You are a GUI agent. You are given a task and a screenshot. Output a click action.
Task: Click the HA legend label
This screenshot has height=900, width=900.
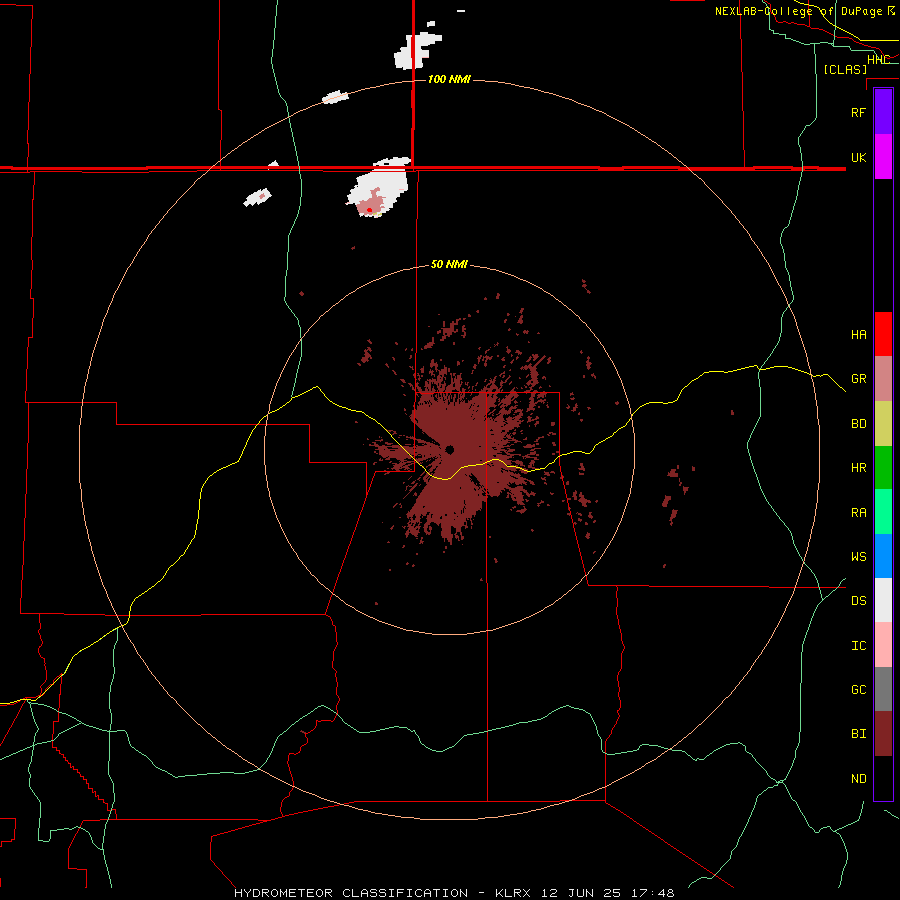(x=858, y=334)
